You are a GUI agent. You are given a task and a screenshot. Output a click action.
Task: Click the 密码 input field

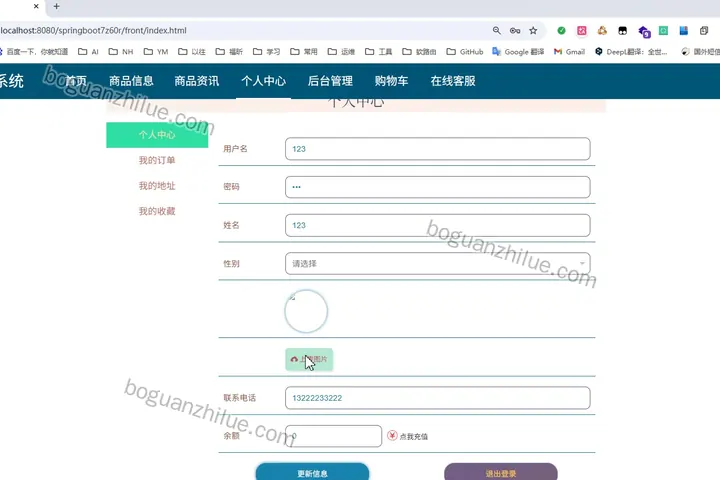click(438, 187)
